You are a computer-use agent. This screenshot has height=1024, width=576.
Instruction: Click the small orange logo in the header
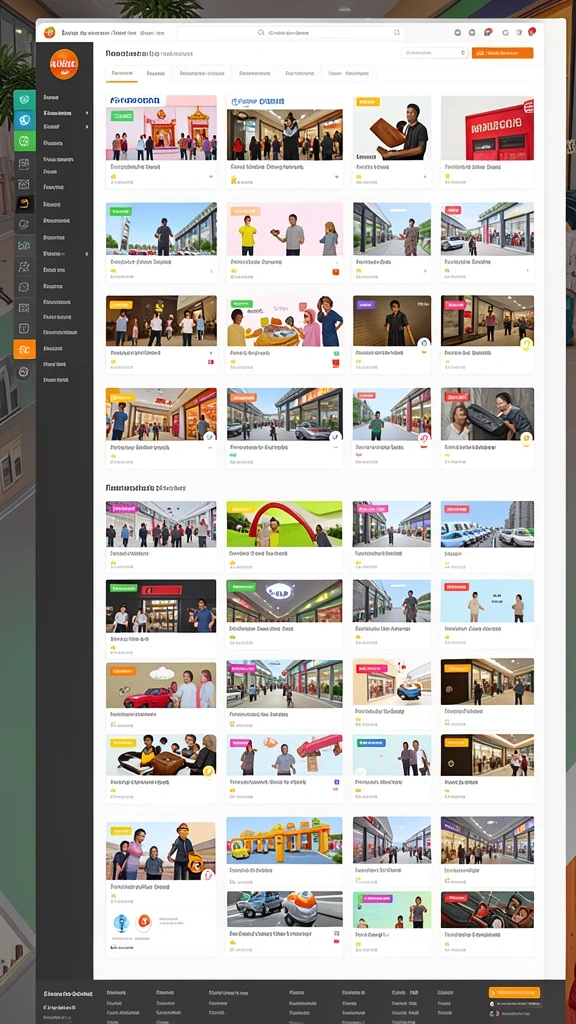tap(49, 32)
